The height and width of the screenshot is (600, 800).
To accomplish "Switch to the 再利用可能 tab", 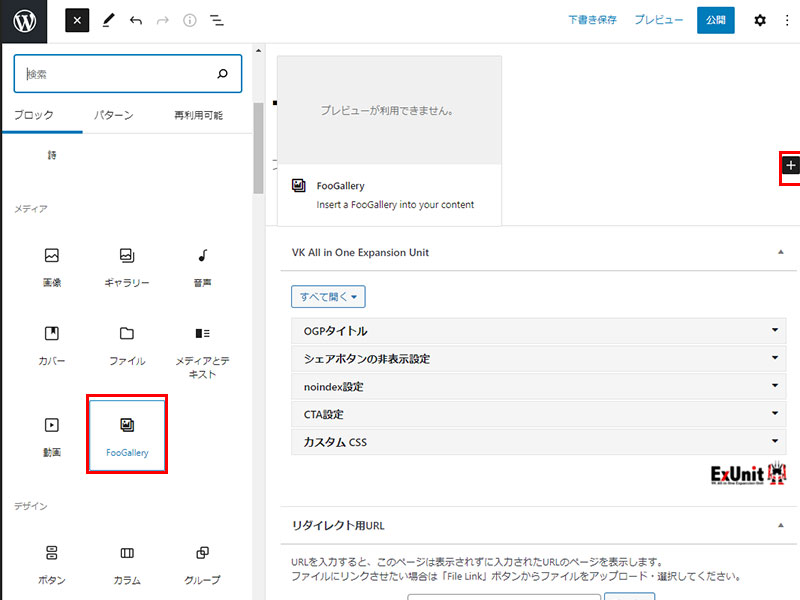I will (x=198, y=115).
